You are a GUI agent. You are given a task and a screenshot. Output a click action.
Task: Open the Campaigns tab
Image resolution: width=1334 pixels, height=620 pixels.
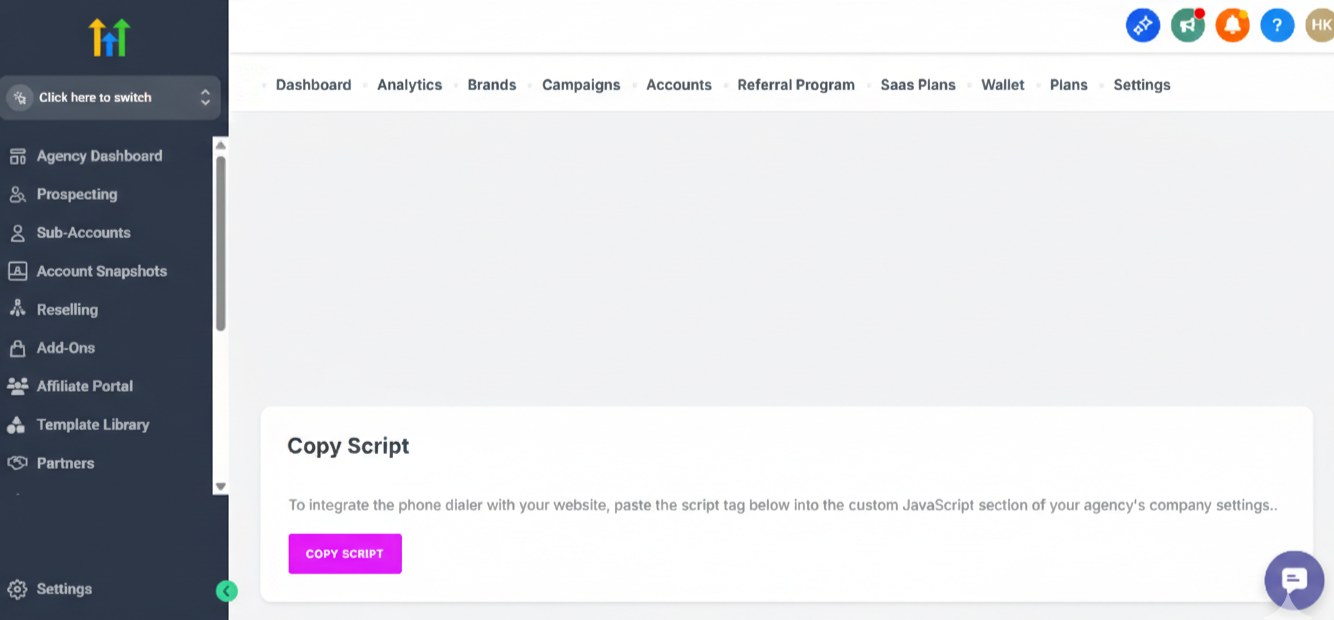coord(581,85)
